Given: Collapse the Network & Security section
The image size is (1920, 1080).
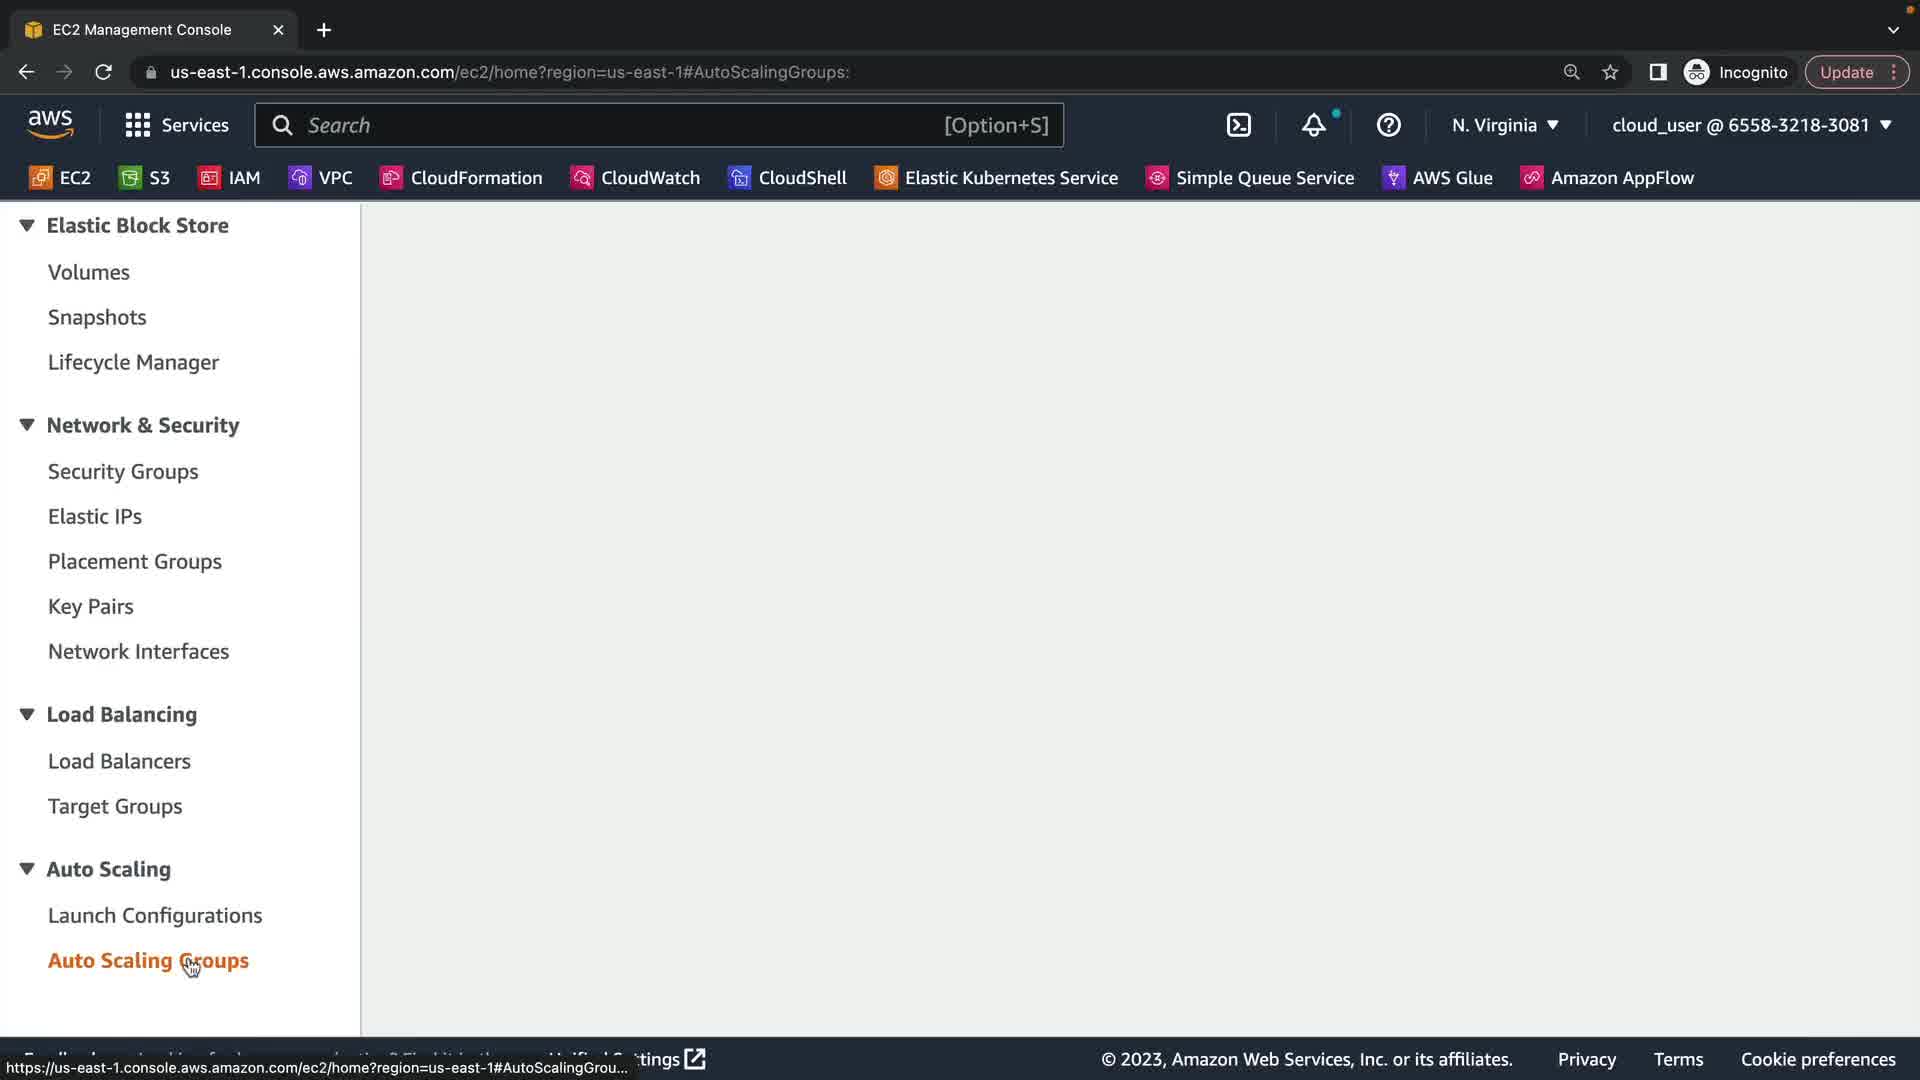Looking at the screenshot, I should 27,425.
